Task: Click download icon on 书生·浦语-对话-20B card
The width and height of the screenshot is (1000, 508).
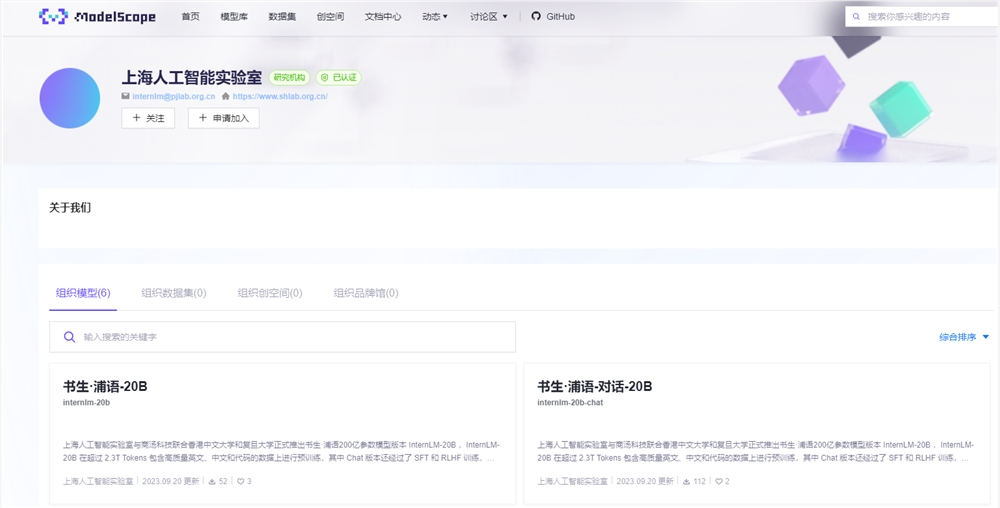Action: pyautogui.click(x=686, y=482)
